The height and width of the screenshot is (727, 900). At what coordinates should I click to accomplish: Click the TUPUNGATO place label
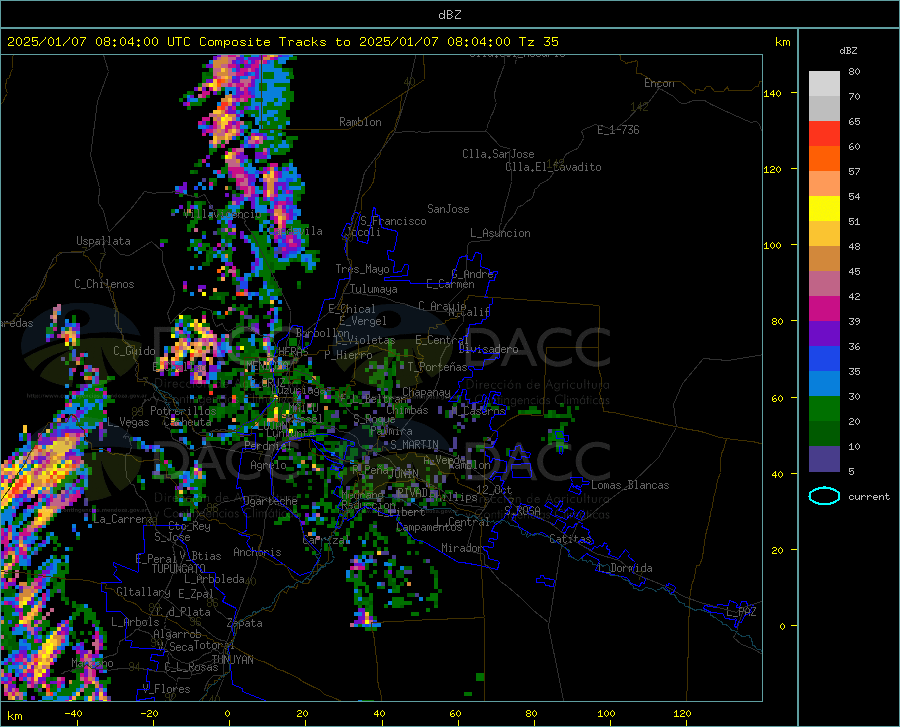(179, 569)
